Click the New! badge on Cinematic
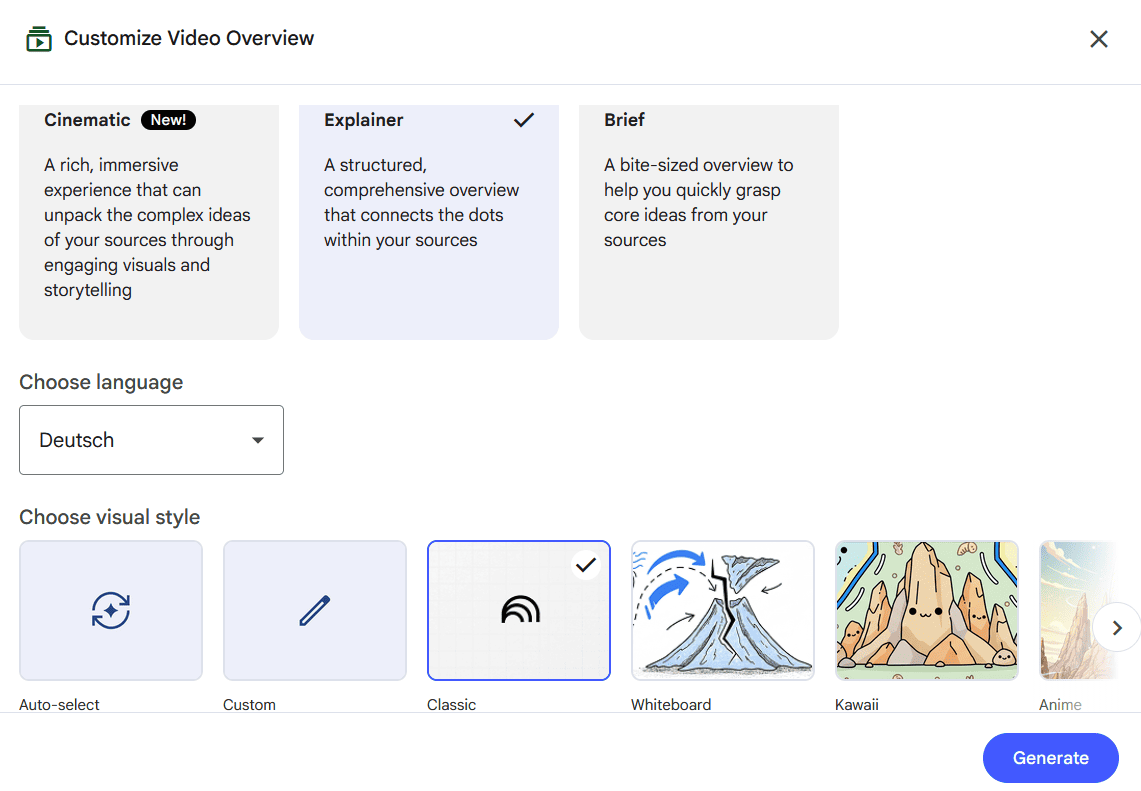This screenshot has height=791, width=1141. (167, 119)
